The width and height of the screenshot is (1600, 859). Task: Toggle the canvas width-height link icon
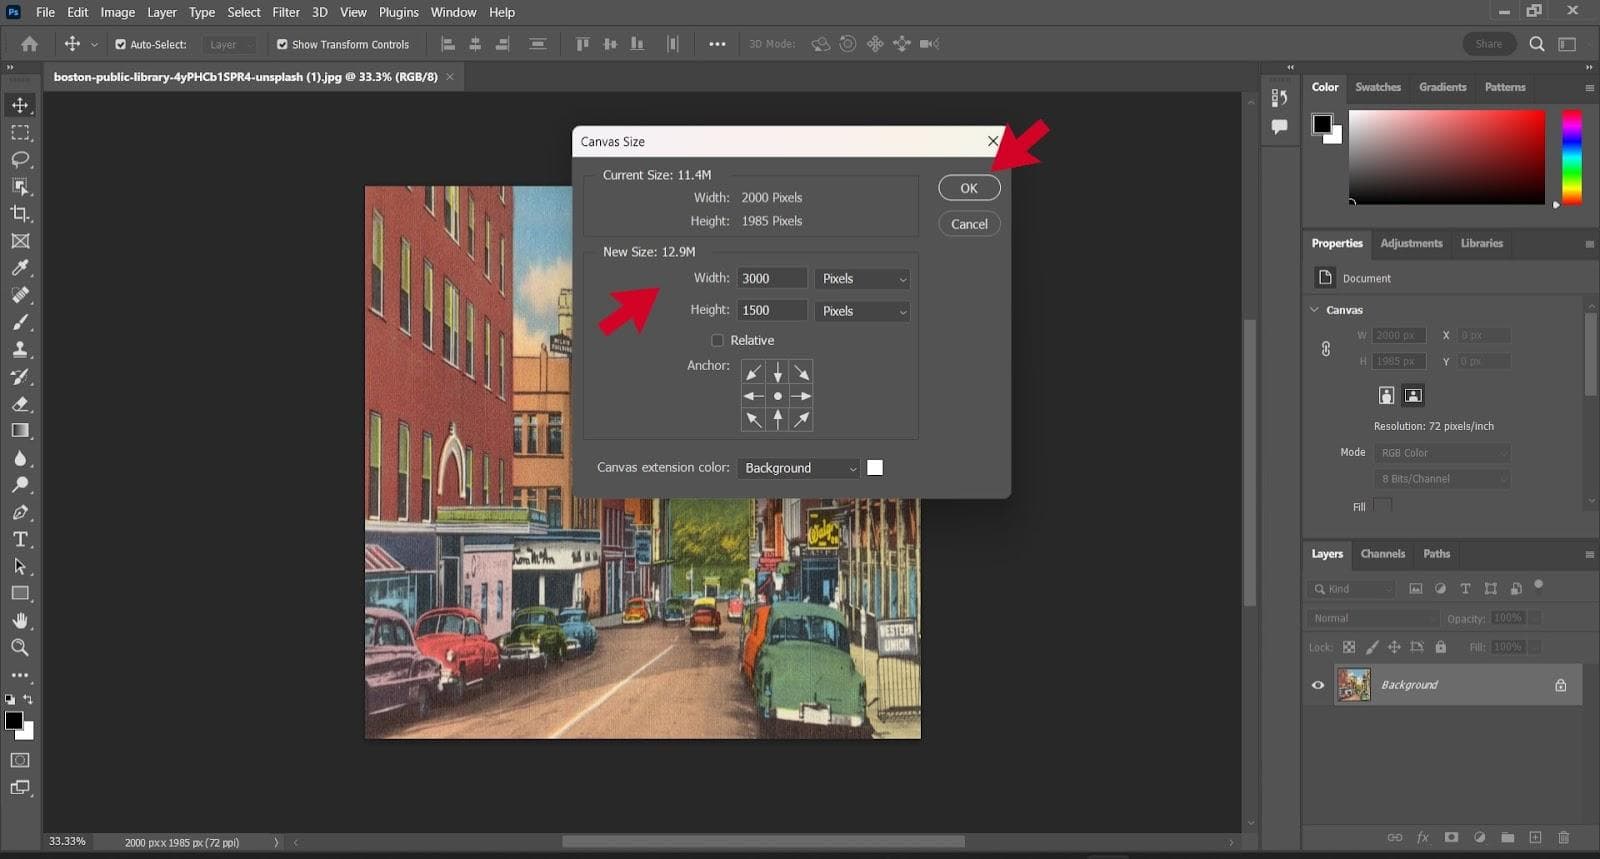point(1326,349)
